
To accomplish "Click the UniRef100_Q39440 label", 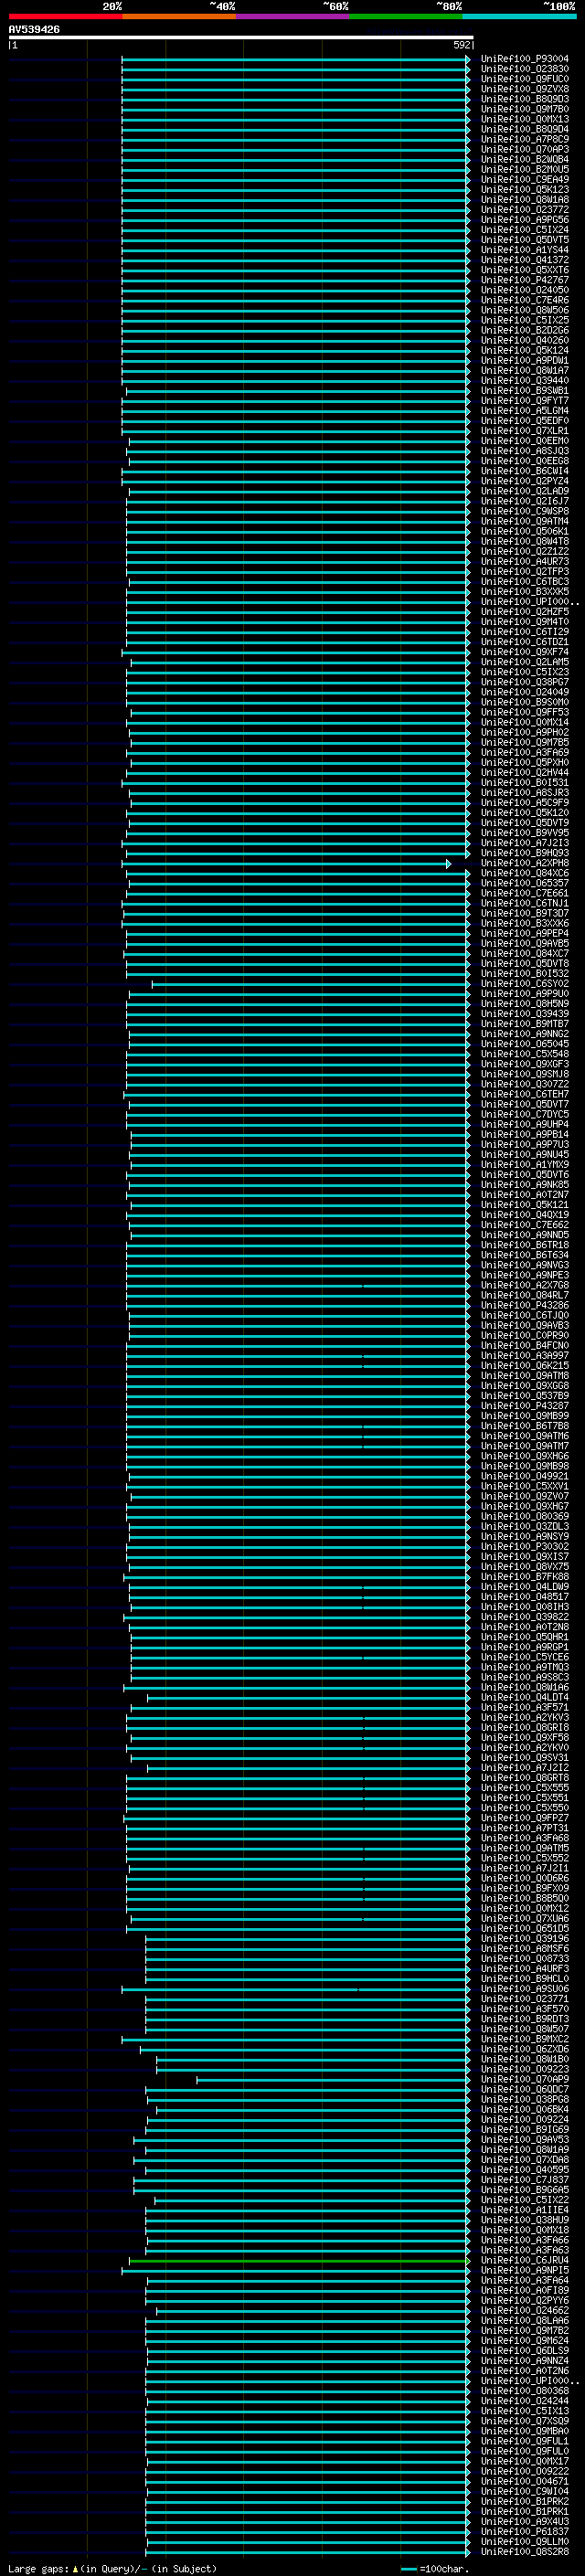I will tap(525, 380).
